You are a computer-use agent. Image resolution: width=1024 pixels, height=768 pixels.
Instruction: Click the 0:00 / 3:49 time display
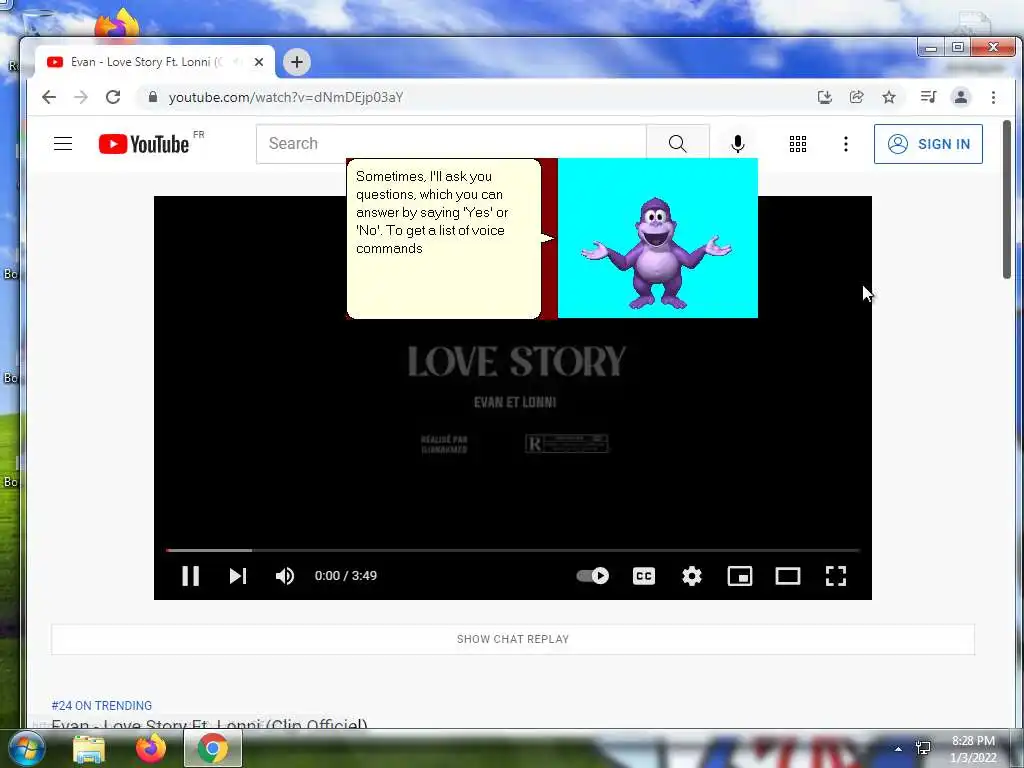coord(345,575)
